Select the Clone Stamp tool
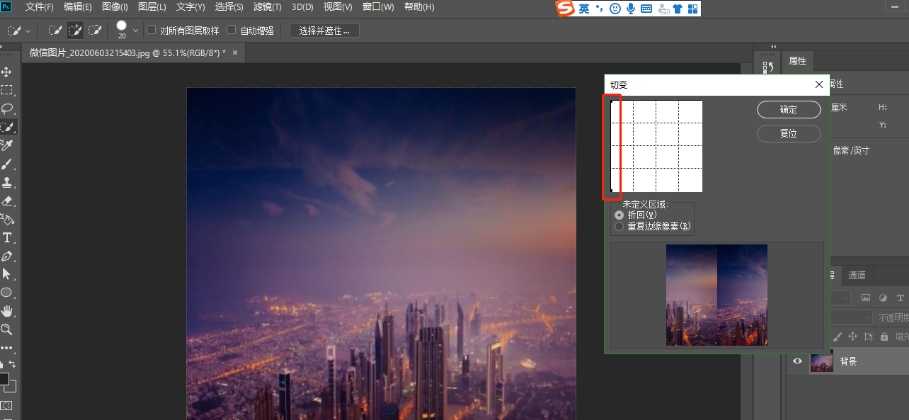909x420 pixels. 7,183
